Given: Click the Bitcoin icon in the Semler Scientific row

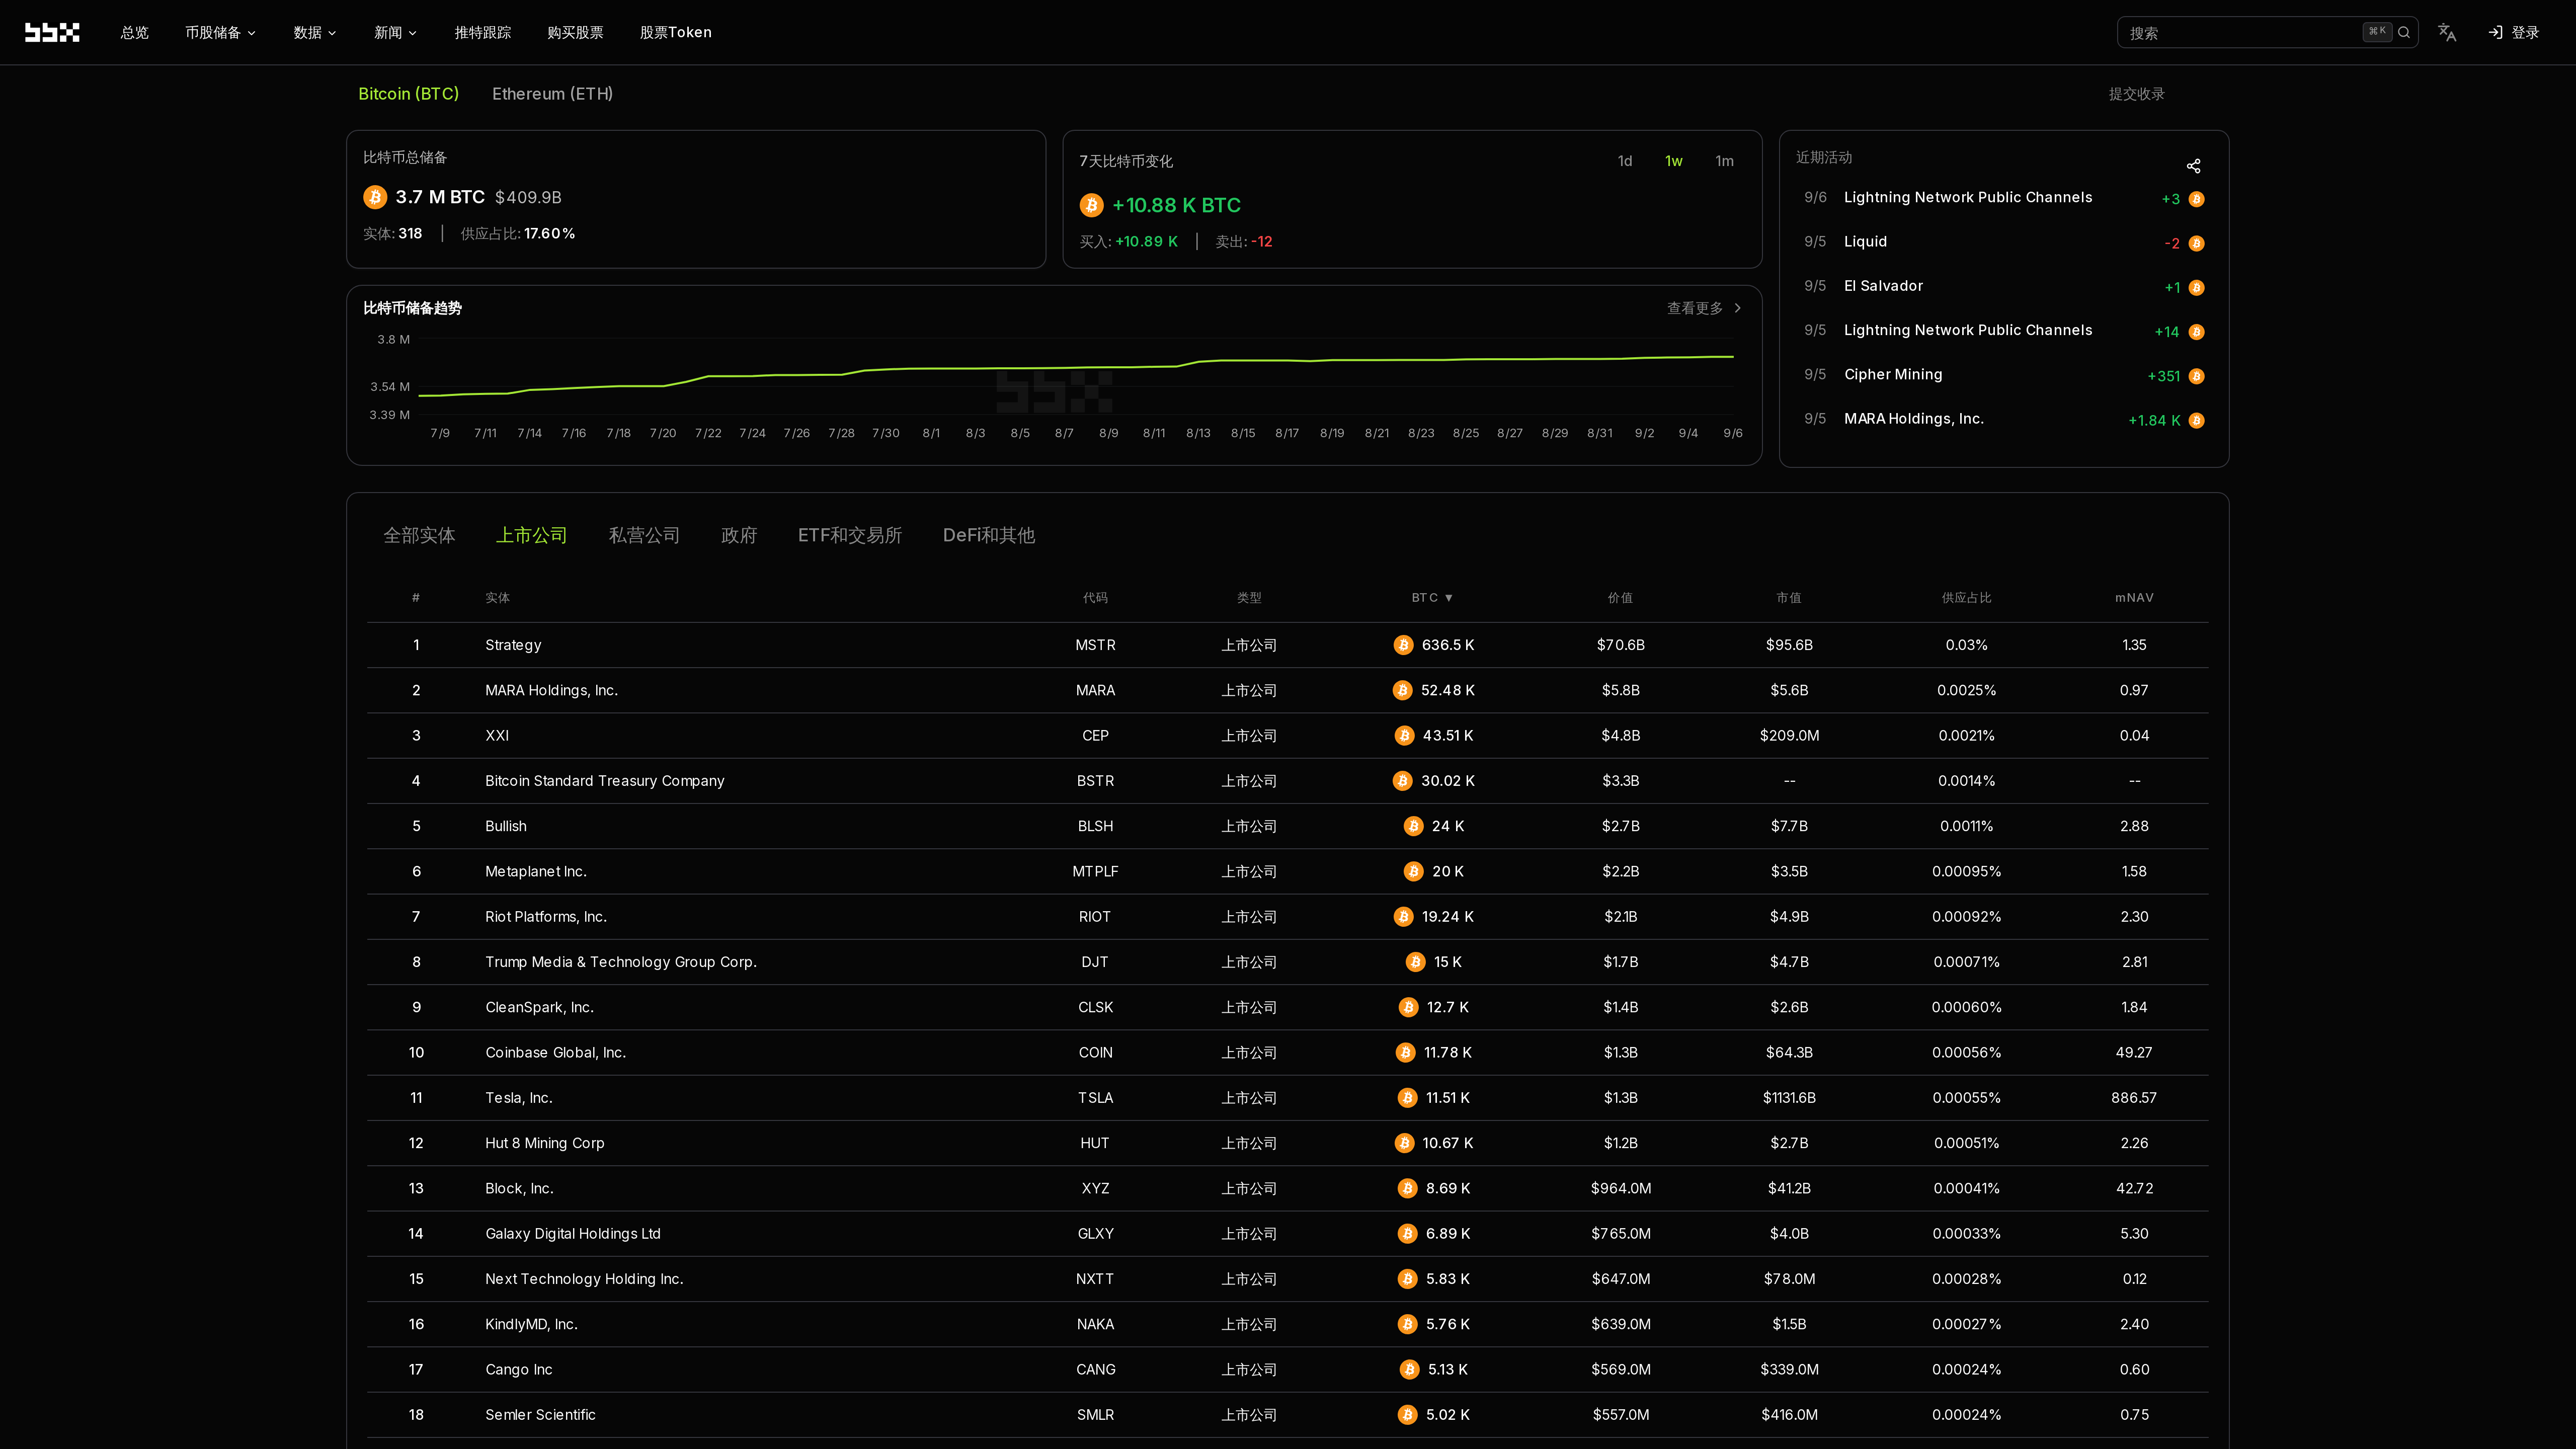Looking at the screenshot, I should click(1407, 1414).
